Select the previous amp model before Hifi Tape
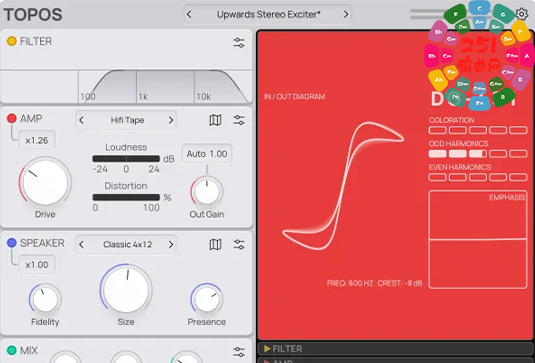This screenshot has width=535, height=363. [x=81, y=120]
